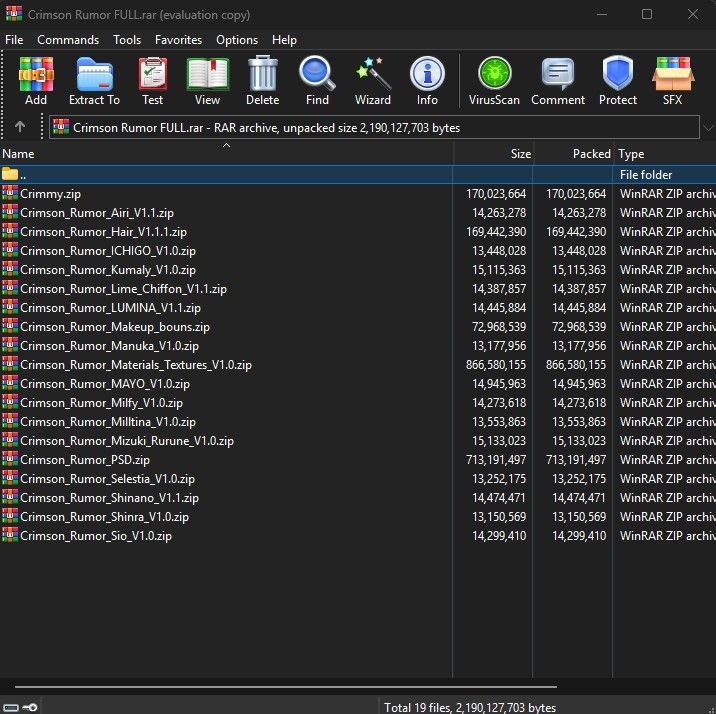This screenshot has height=714, width=716.
Task: Click the Add toolbar icon
Action: click(x=36, y=81)
